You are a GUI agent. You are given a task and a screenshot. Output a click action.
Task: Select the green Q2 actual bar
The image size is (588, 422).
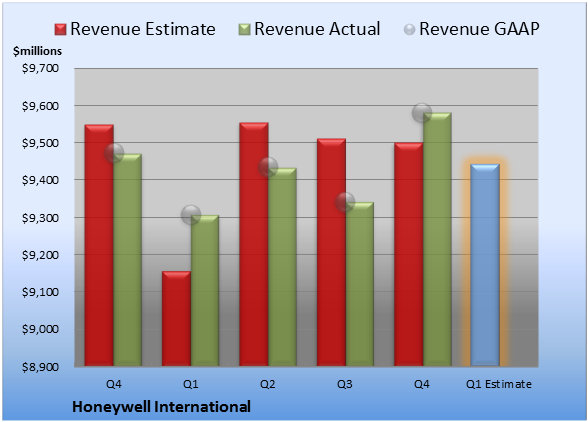283,267
